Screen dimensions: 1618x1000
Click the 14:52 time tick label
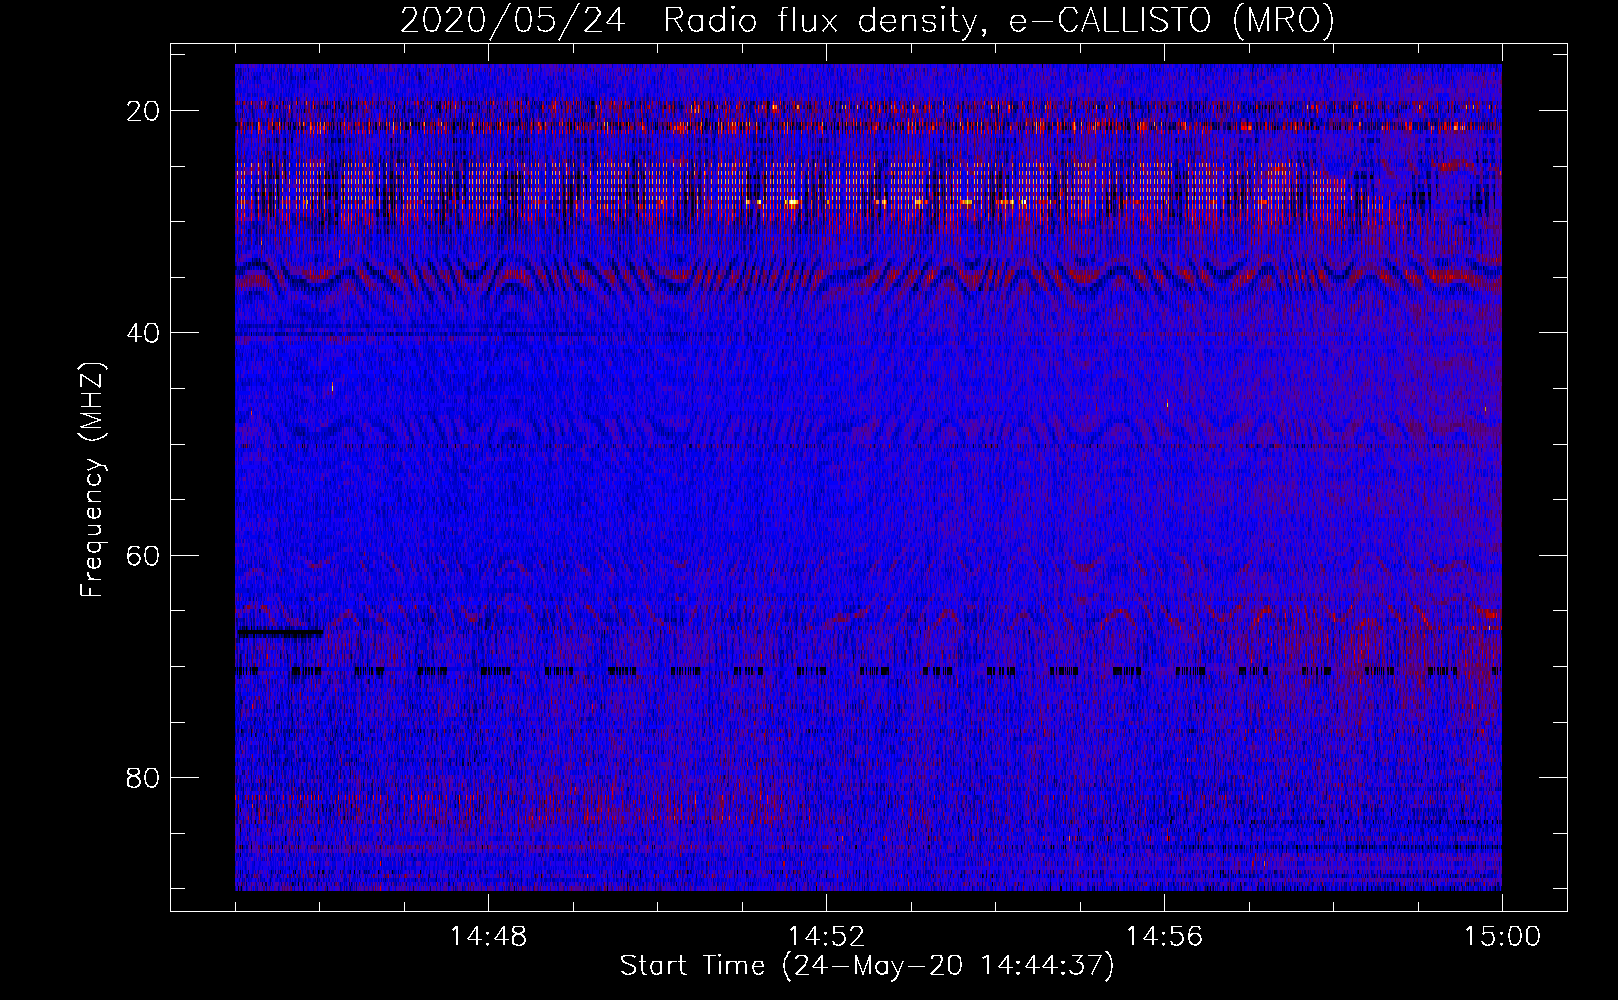click(x=826, y=937)
